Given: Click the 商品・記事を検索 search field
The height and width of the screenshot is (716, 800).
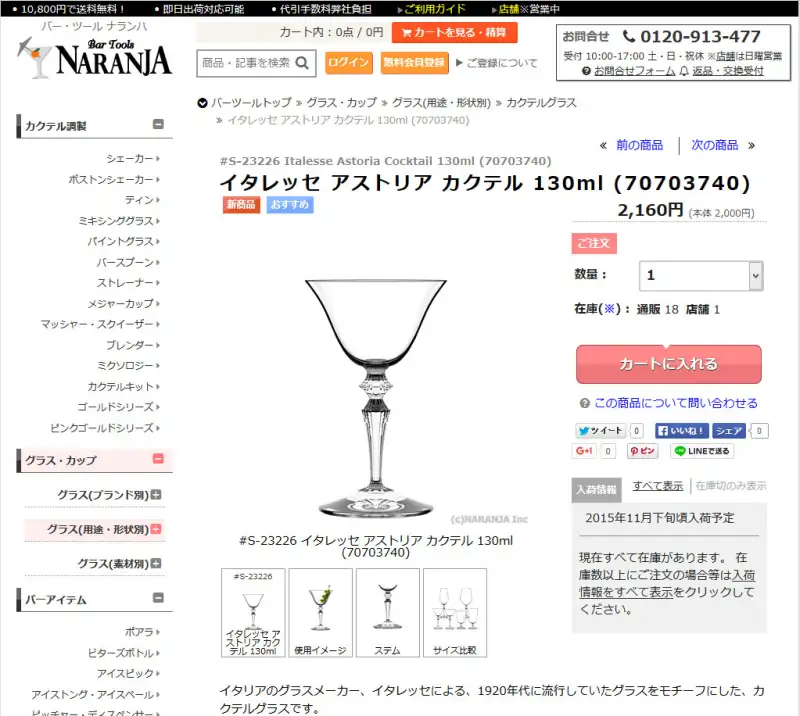Looking at the screenshot, I should pos(247,63).
